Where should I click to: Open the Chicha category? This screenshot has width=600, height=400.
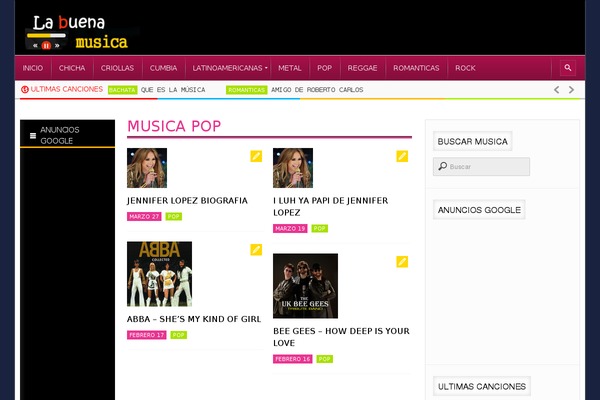(72, 68)
